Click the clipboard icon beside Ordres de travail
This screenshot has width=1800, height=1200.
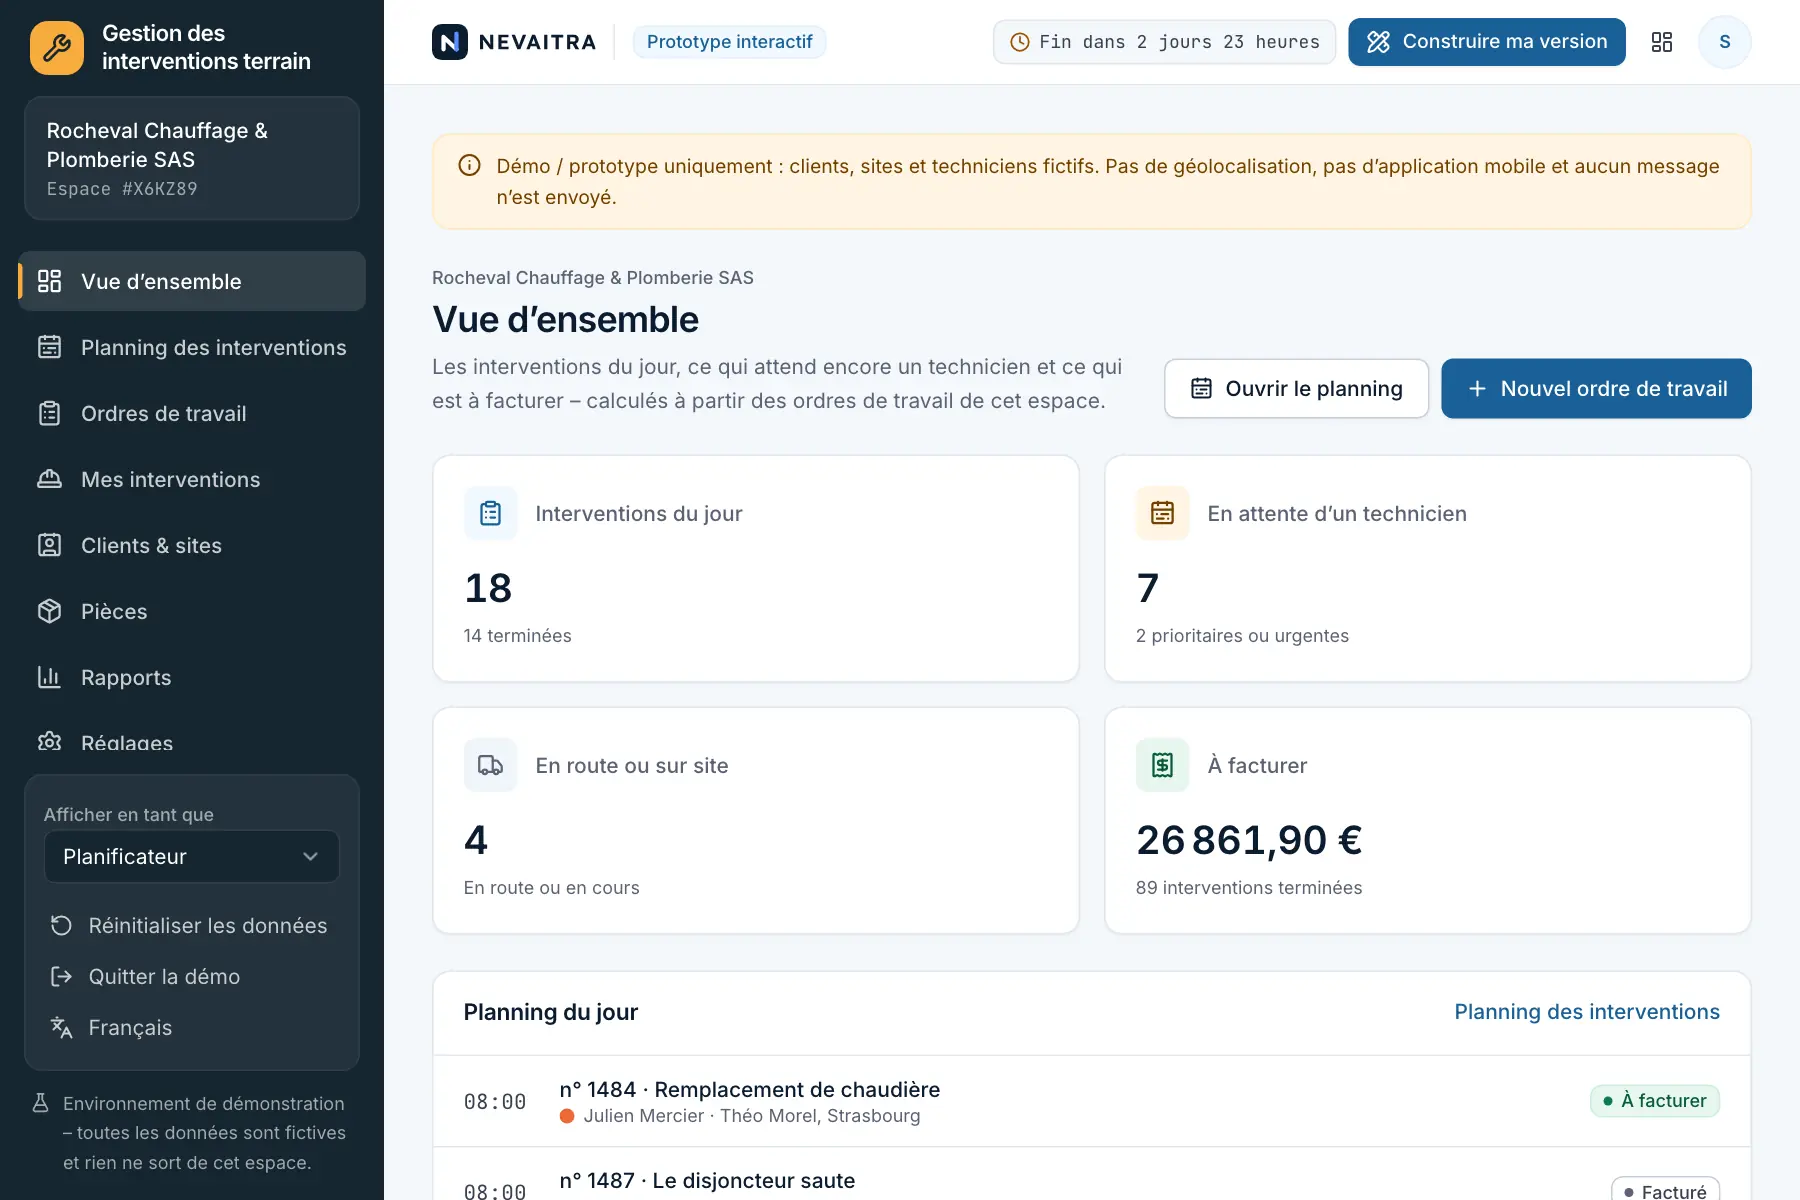[50, 413]
